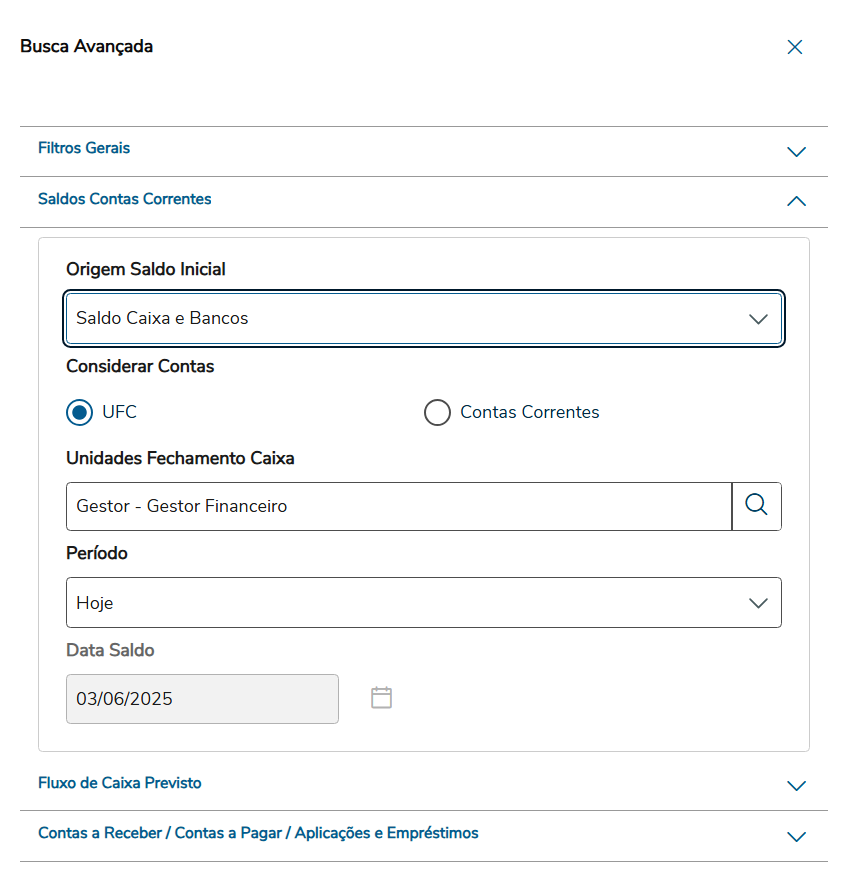The height and width of the screenshot is (874, 849).
Task: Click the arrow in Origem Saldo Inicial
Action: point(758,319)
